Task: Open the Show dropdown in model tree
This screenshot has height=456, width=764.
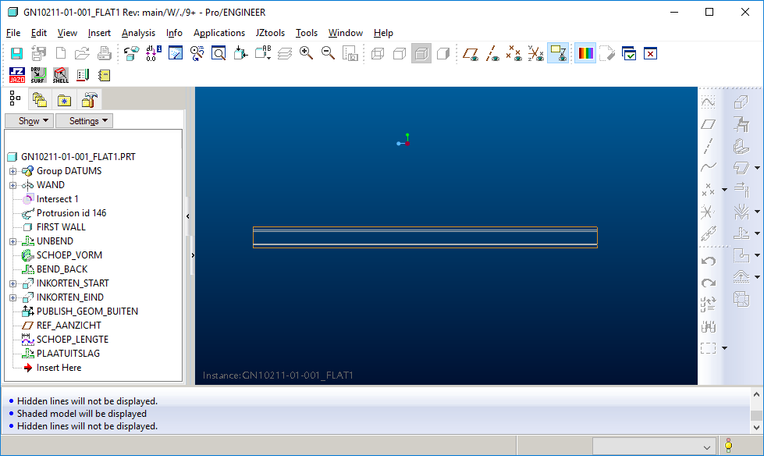Action: point(29,121)
